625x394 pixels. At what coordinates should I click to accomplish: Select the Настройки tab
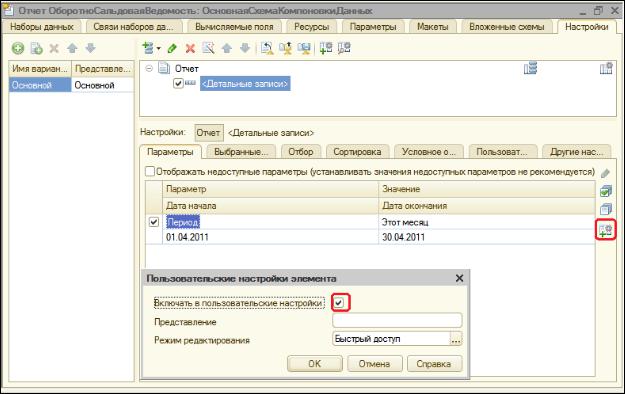click(587, 27)
